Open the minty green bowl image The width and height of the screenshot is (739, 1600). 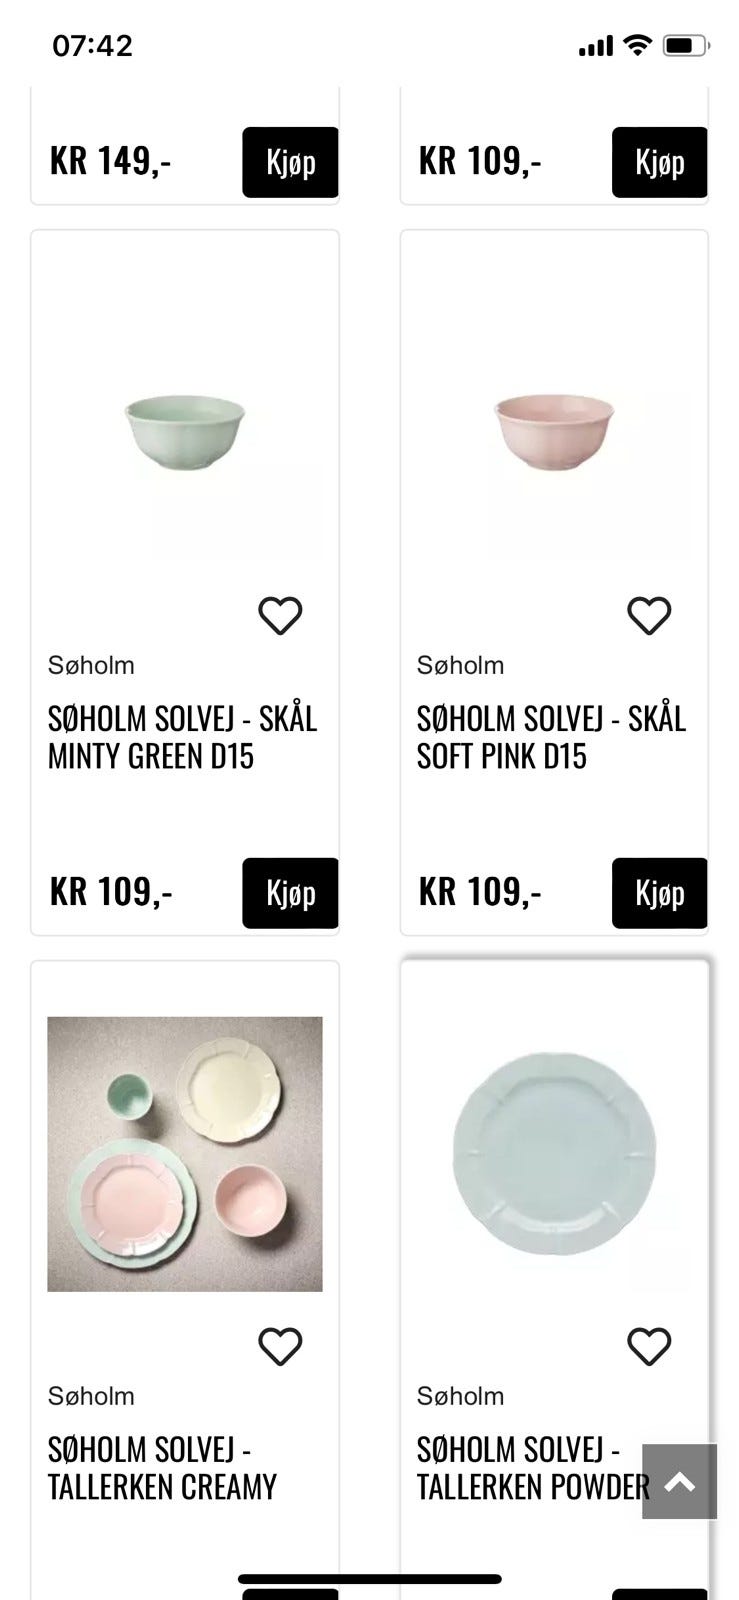(x=185, y=432)
